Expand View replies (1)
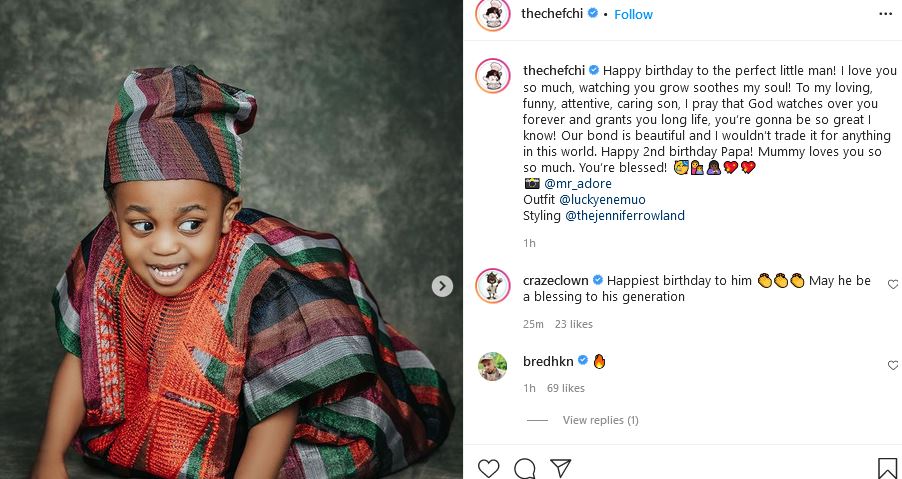Image resolution: width=902 pixels, height=479 pixels. [600, 420]
